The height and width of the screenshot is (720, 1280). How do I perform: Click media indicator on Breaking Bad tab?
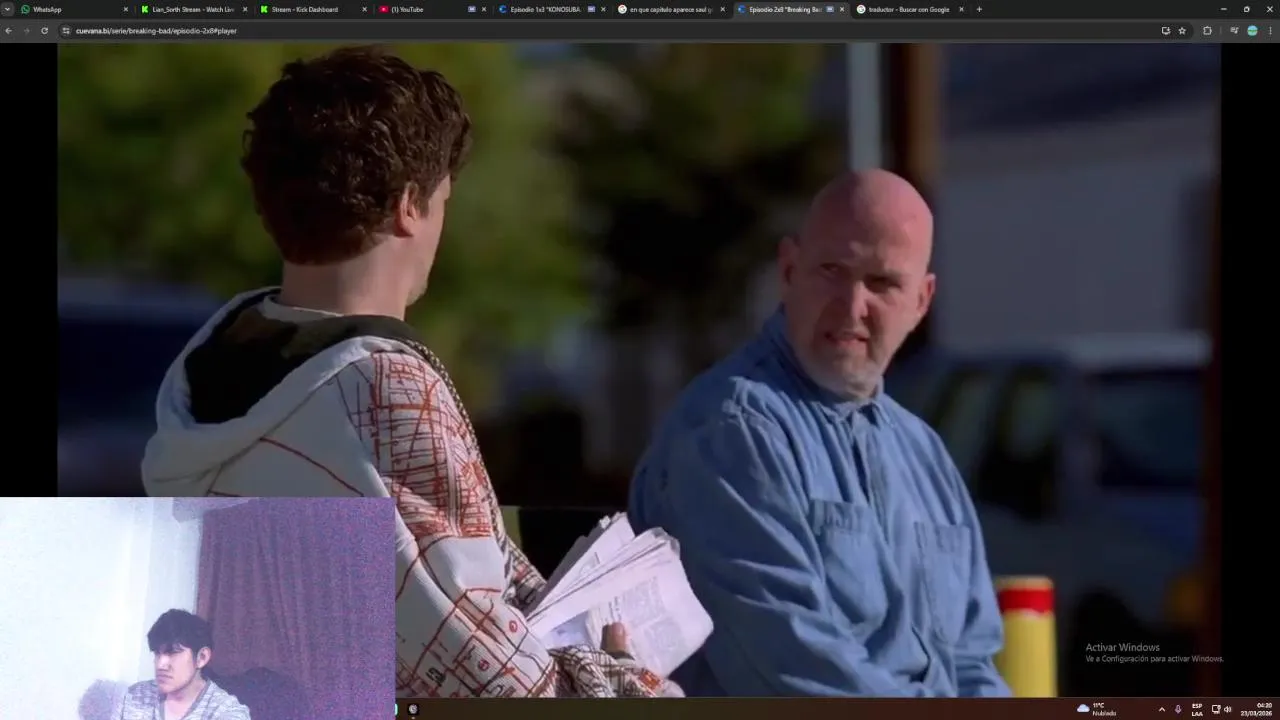[x=830, y=9]
